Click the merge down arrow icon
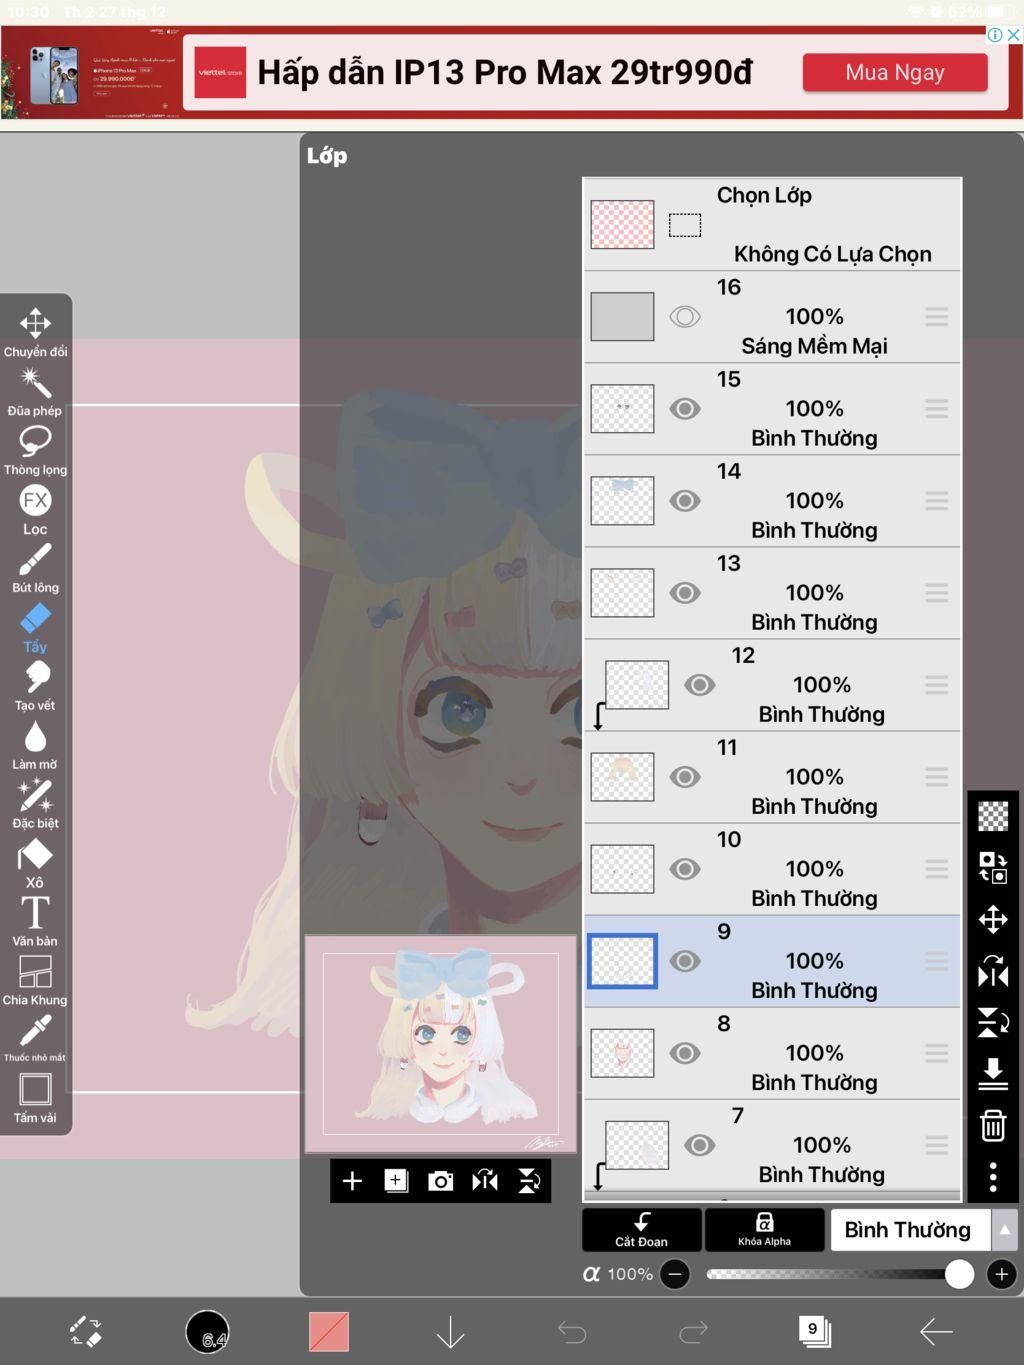 [x=993, y=1074]
